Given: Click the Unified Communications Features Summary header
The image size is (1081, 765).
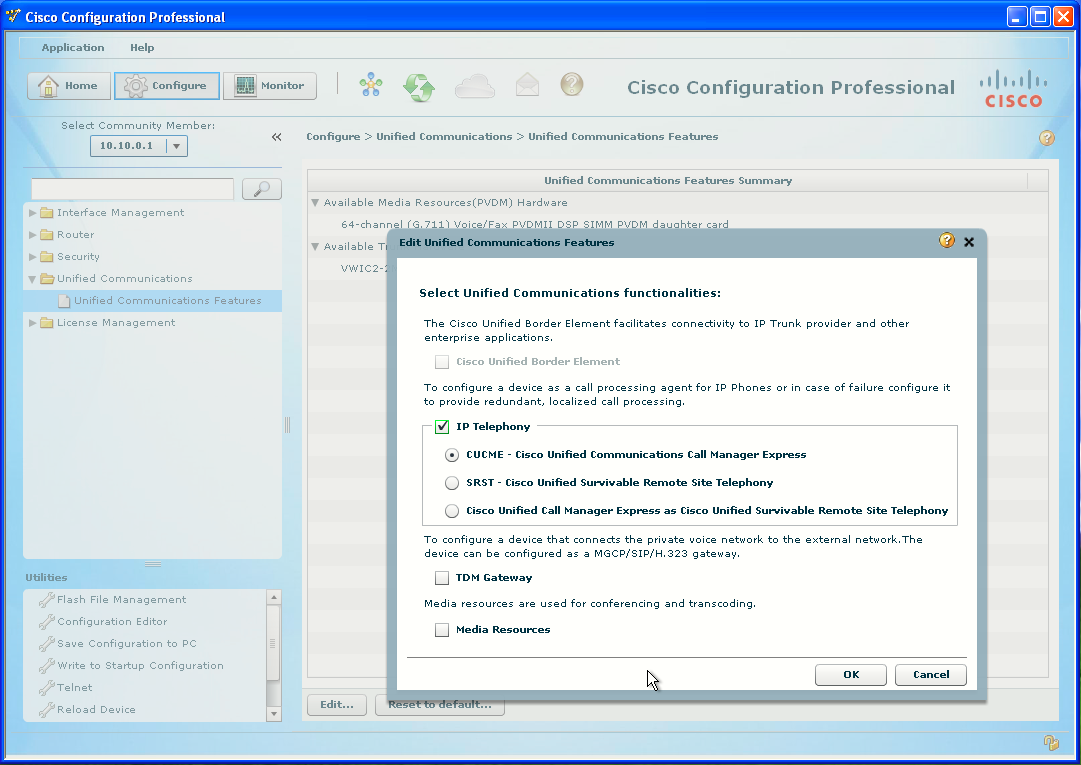Looking at the screenshot, I should tap(667, 181).
